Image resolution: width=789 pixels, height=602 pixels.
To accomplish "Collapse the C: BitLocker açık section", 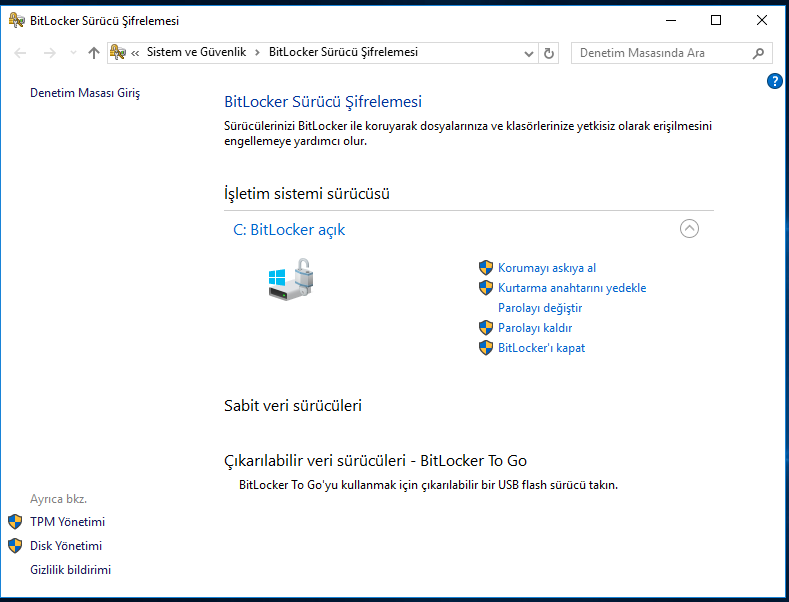I will pos(689,229).
